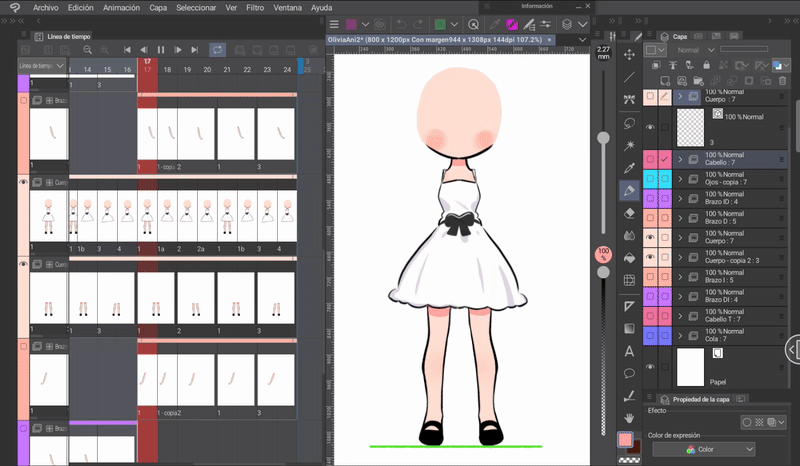Select the Hand move tool
Screen dimensions: 800x466
629,417
